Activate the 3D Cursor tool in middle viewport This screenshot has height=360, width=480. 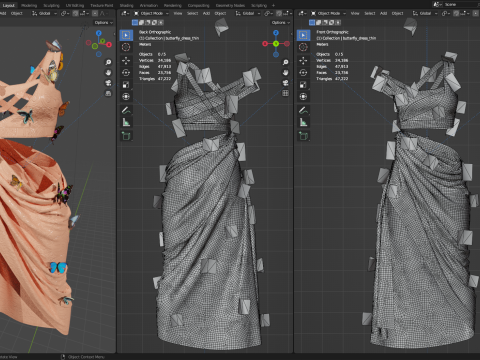click(x=126, y=47)
